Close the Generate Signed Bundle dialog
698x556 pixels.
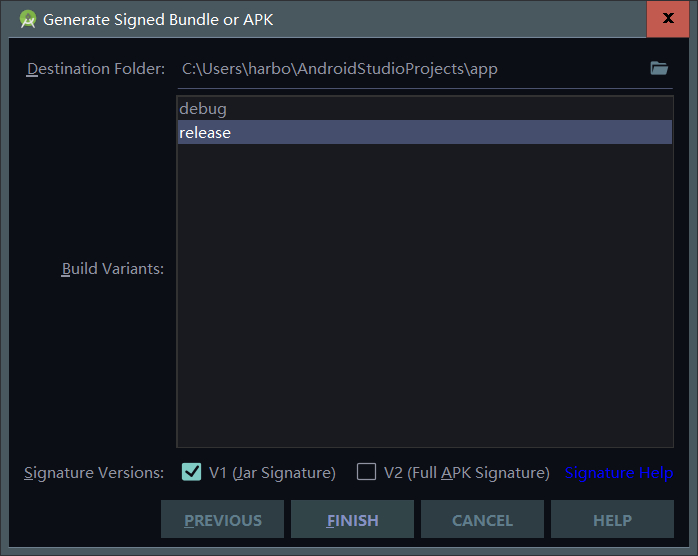[x=668, y=19]
